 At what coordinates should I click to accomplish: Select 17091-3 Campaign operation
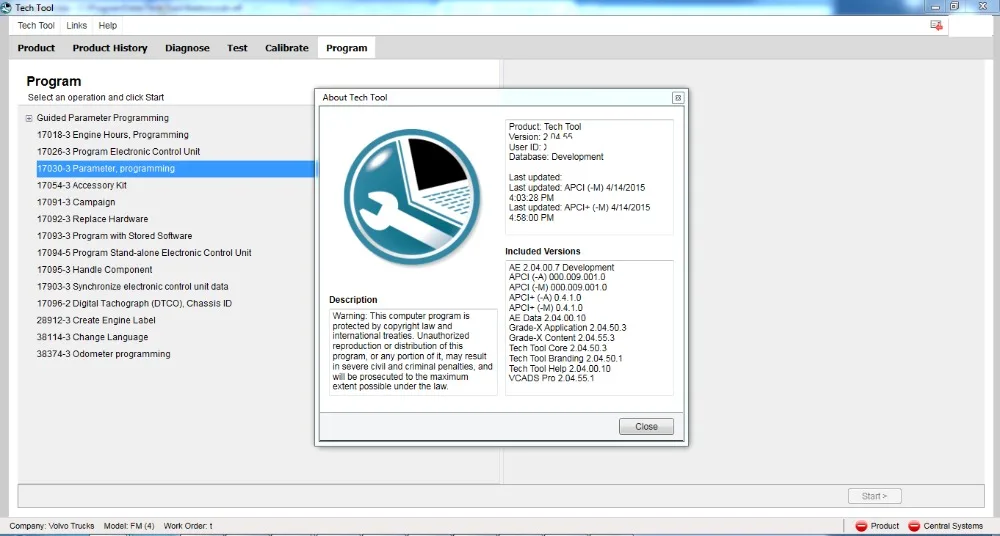(x=76, y=202)
